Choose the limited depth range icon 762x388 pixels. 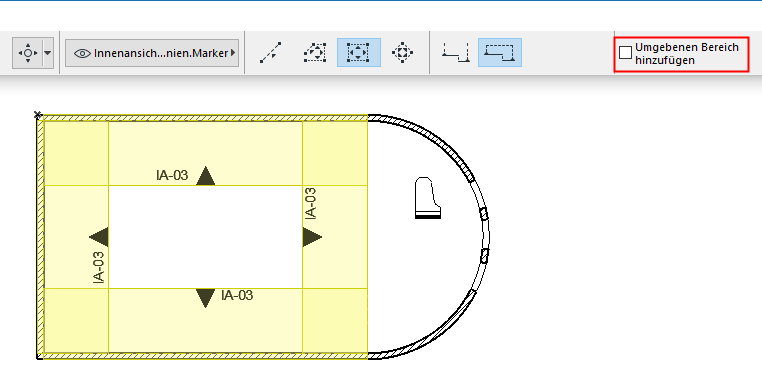point(500,53)
